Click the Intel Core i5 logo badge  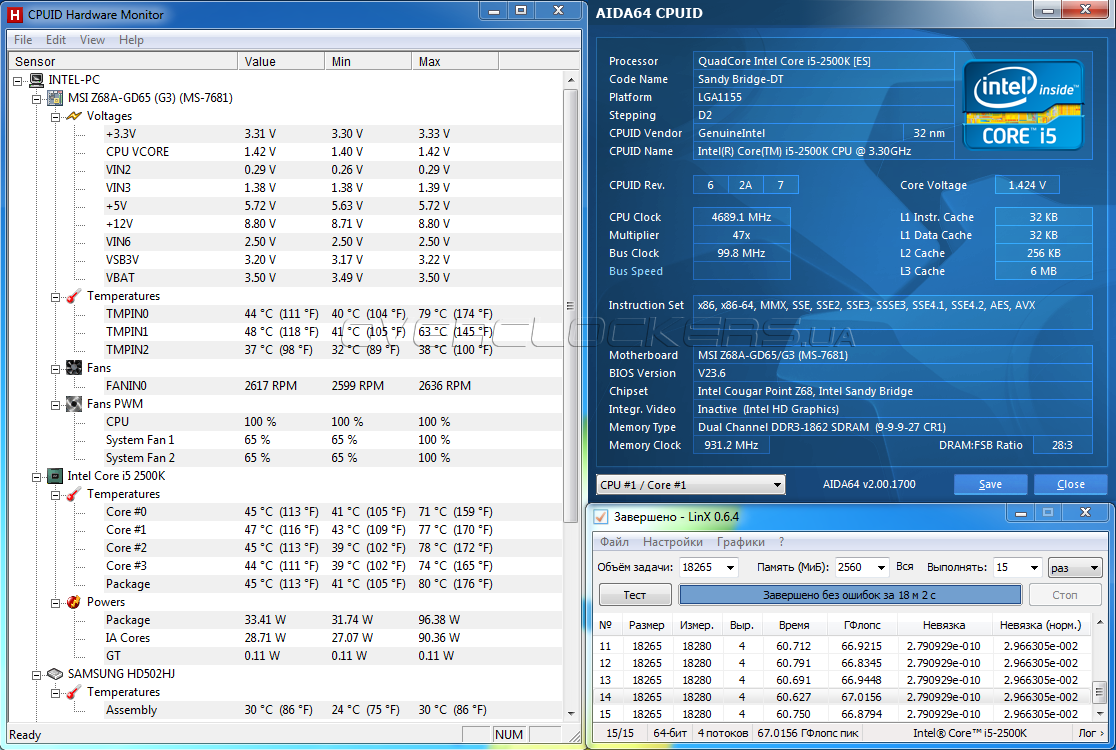[x=1023, y=104]
